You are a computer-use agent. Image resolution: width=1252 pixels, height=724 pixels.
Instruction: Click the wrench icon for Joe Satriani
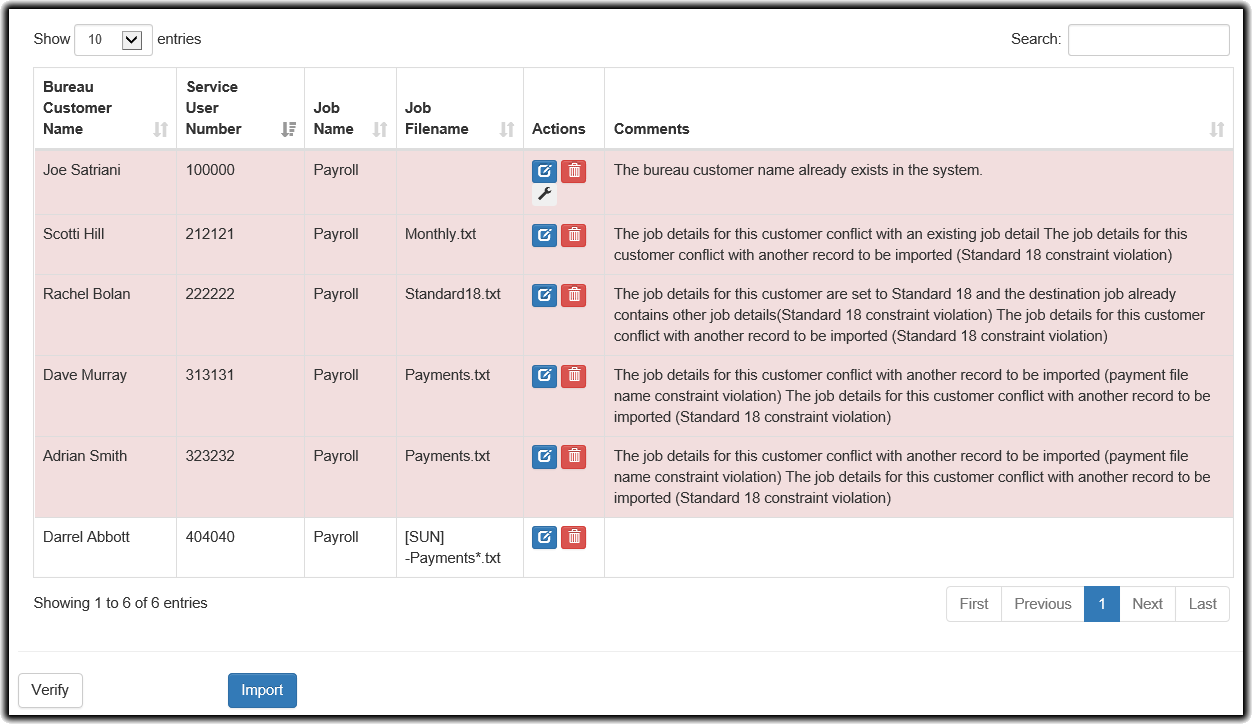(544, 194)
